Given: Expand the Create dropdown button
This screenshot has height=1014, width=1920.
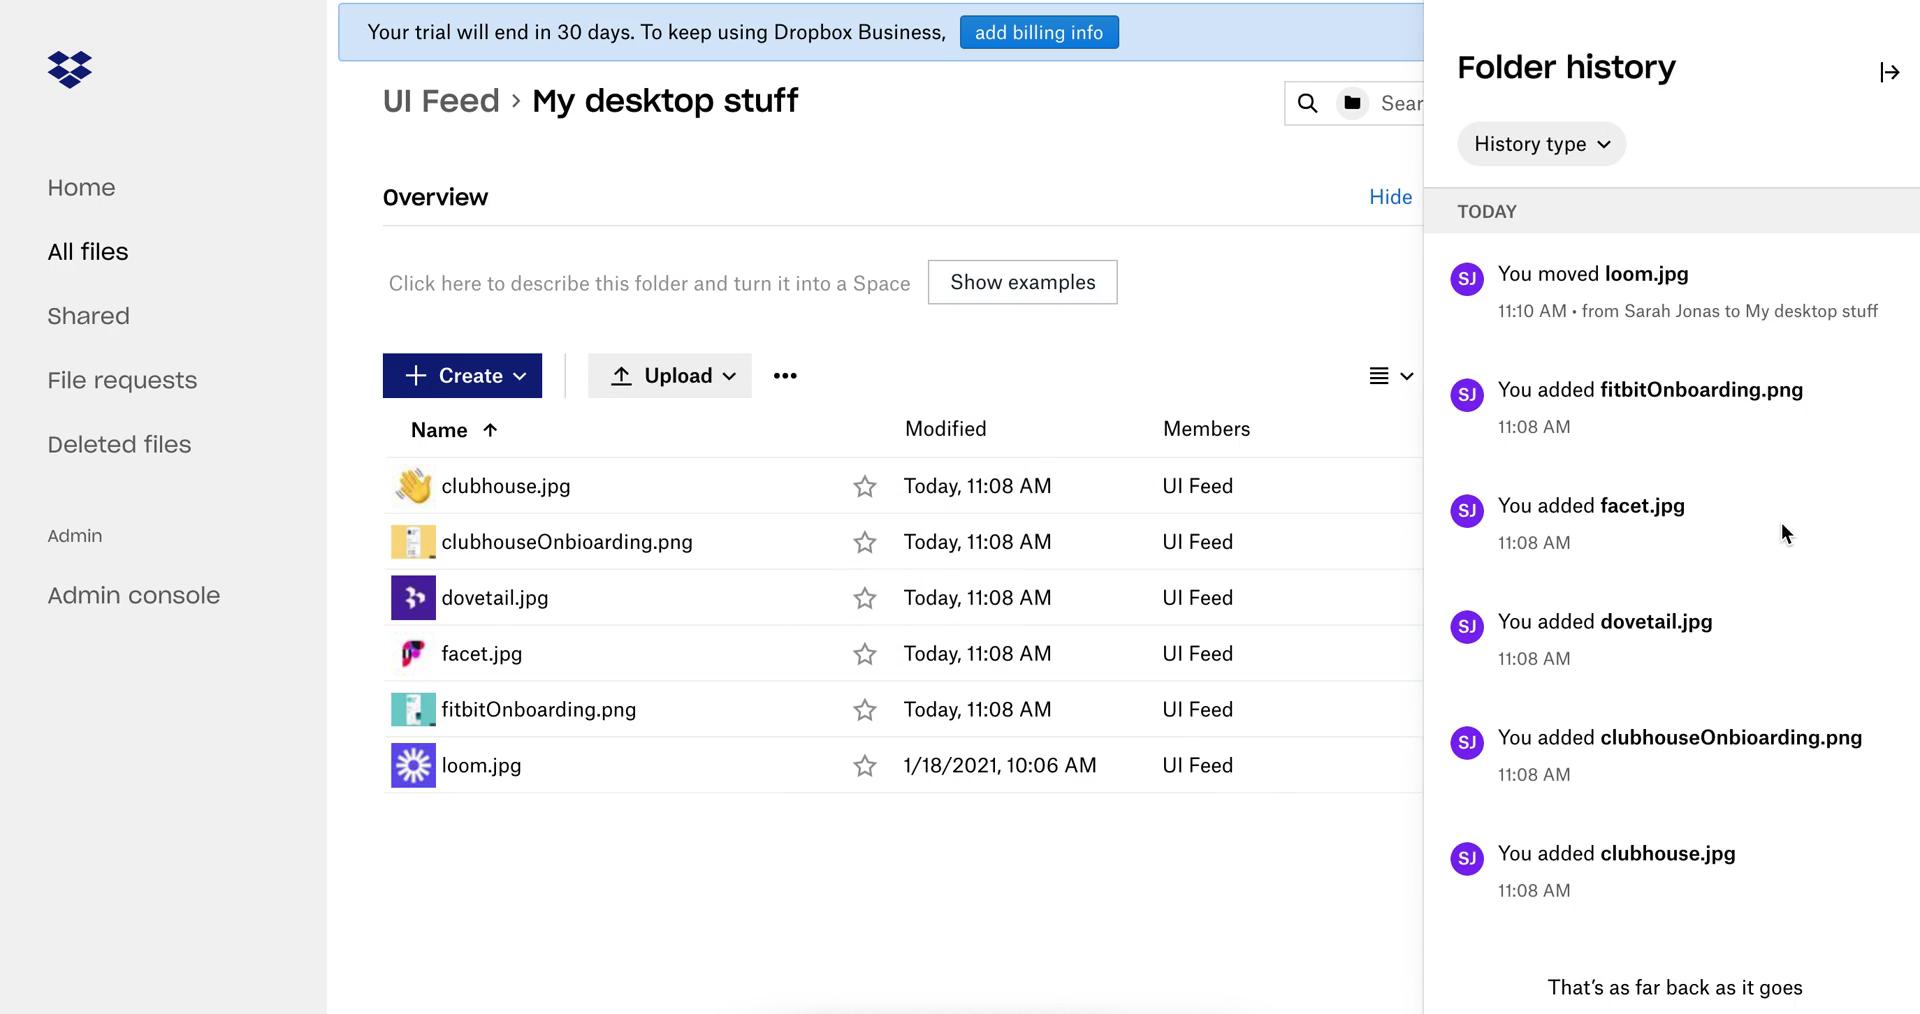Looking at the screenshot, I should click(462, 376).
